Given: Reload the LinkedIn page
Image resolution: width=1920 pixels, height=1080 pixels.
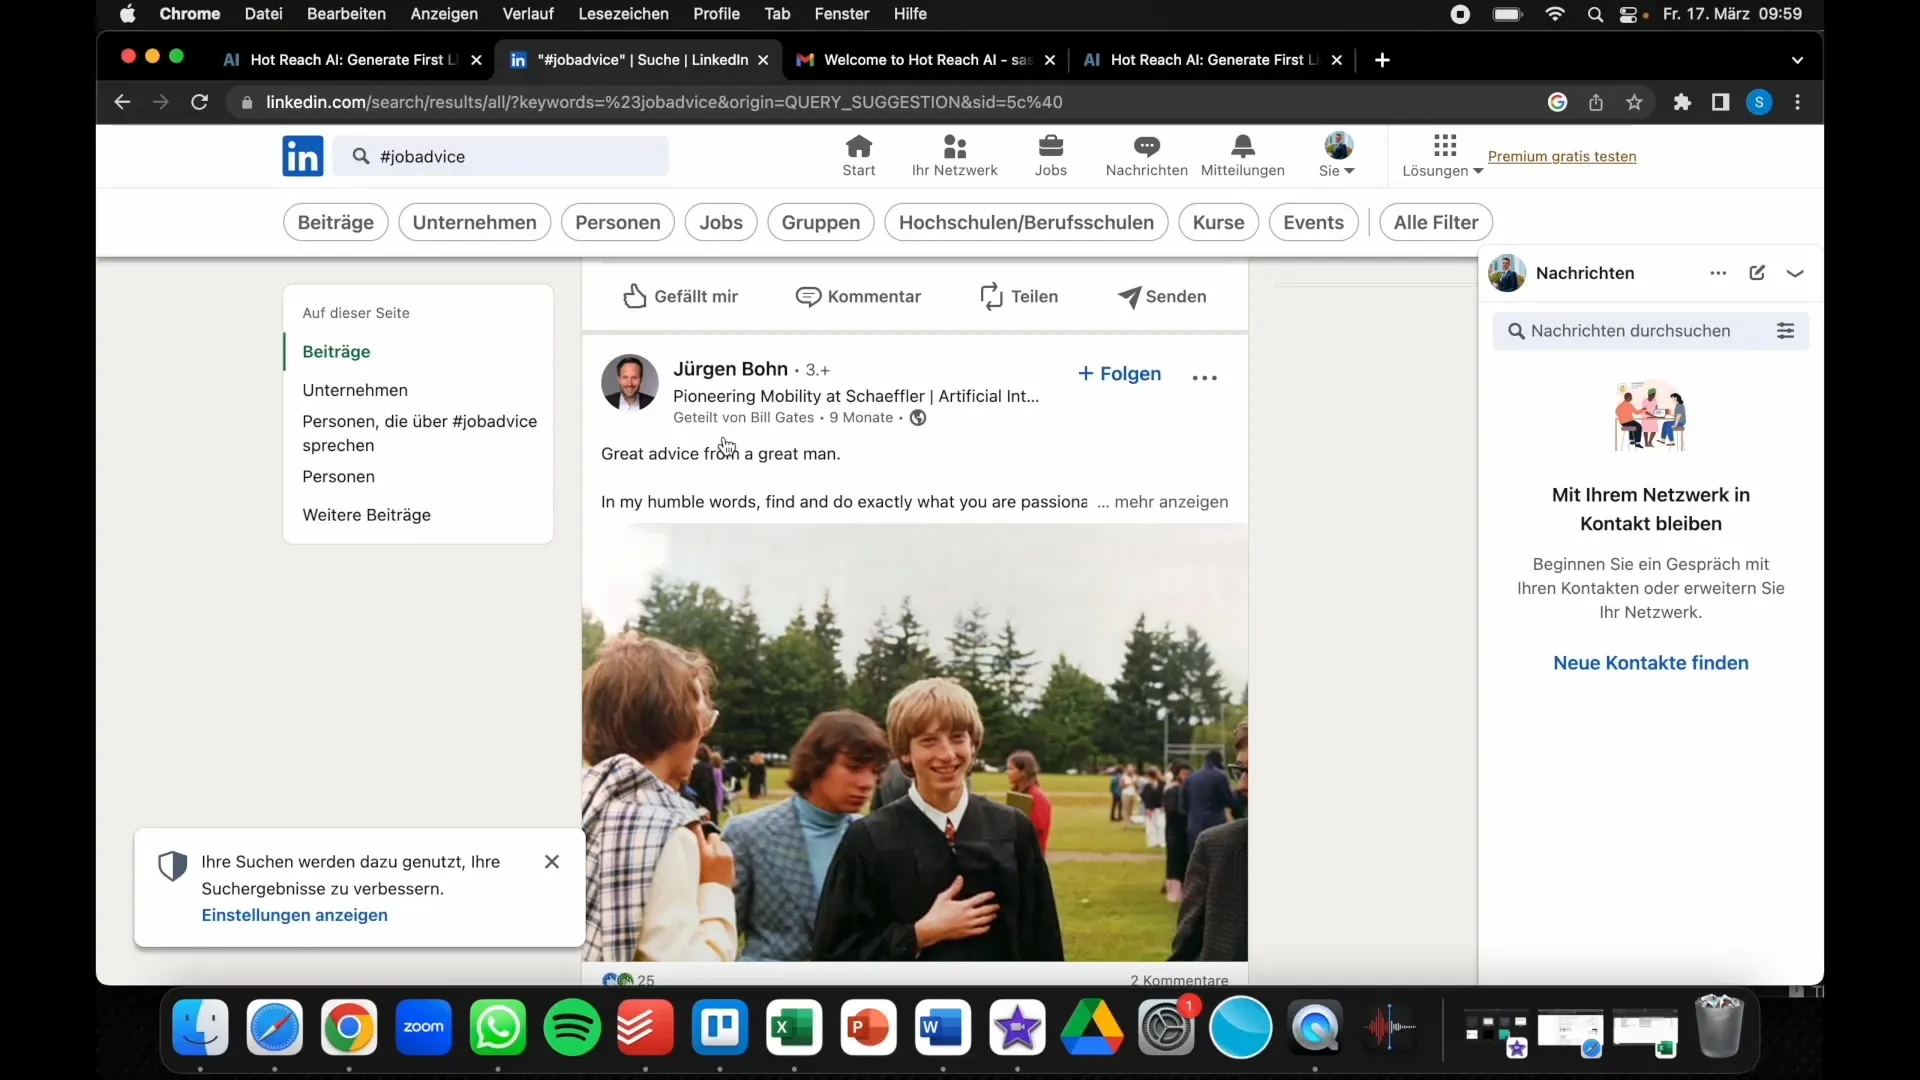Looking at the screenshot, I should (x=199, y=102).
